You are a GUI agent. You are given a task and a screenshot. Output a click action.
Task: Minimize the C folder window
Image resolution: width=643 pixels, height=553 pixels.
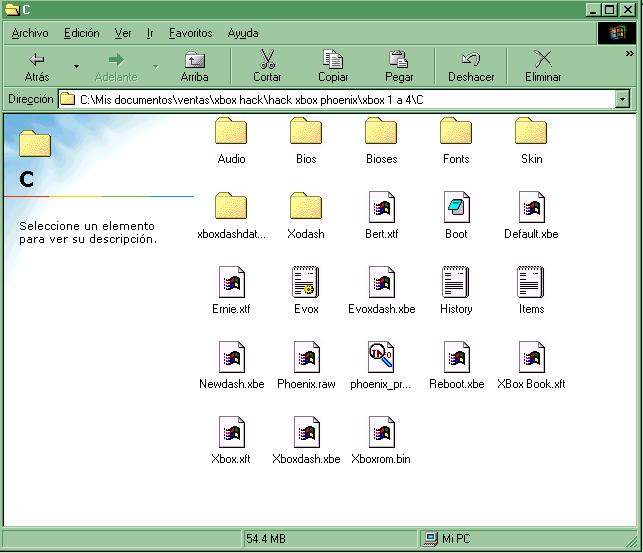tap(593, 9)
